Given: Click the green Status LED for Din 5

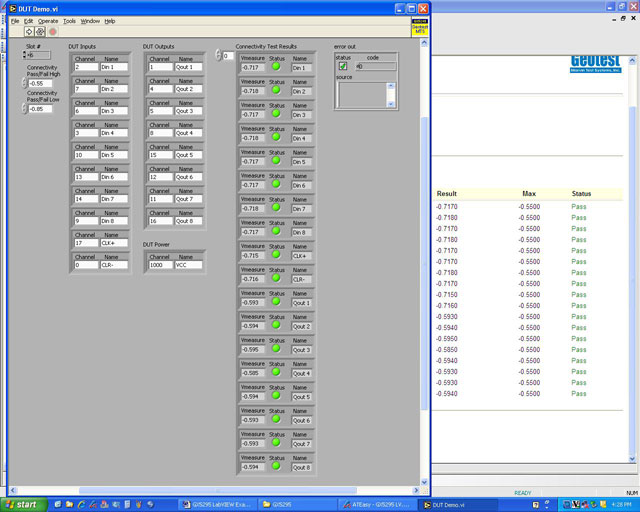Looking at the screenshot, I should 276,160.
